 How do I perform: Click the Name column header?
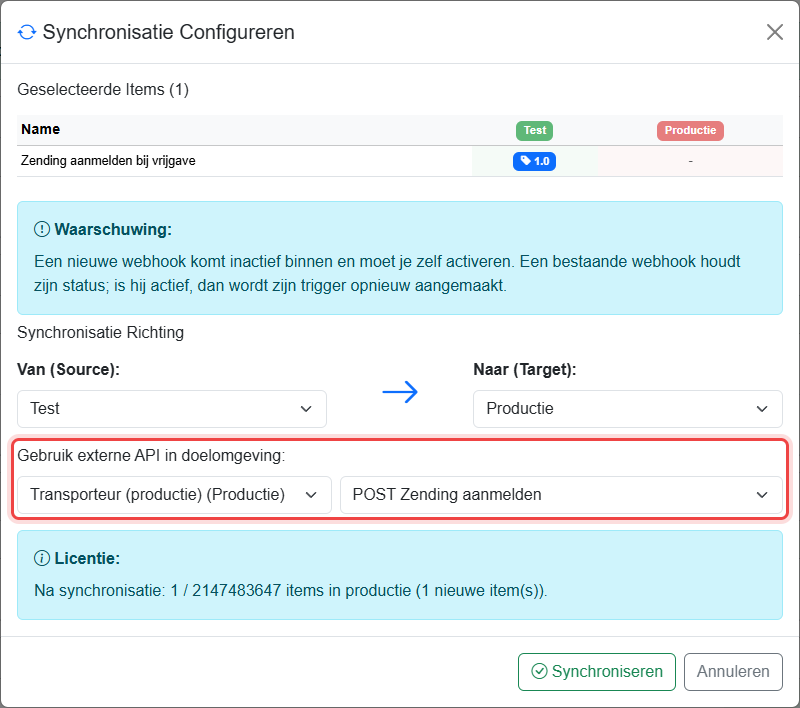40,130
